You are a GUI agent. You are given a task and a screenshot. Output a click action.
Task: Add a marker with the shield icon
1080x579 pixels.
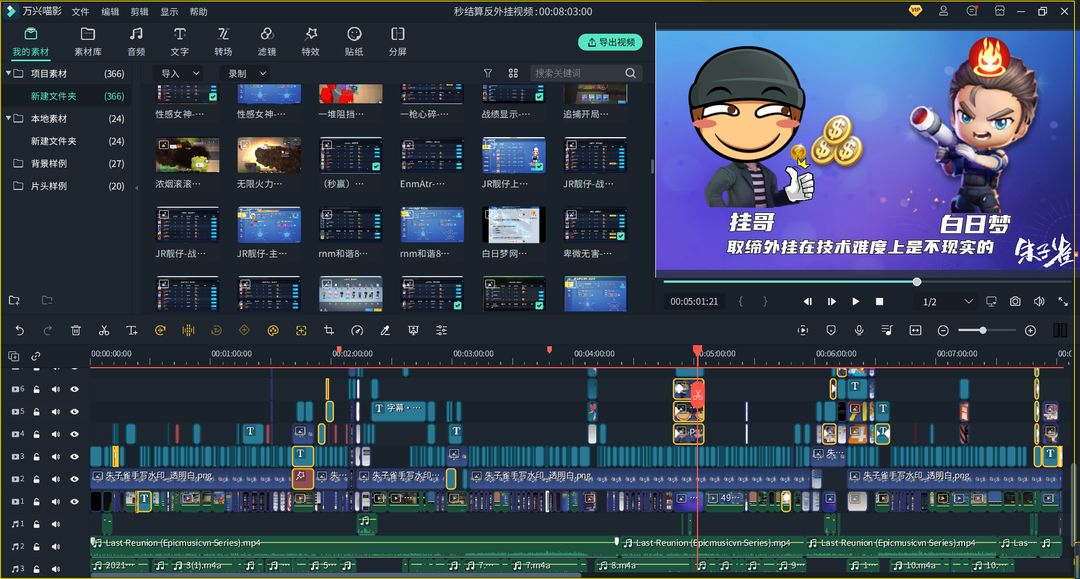(x=831, y=330)
